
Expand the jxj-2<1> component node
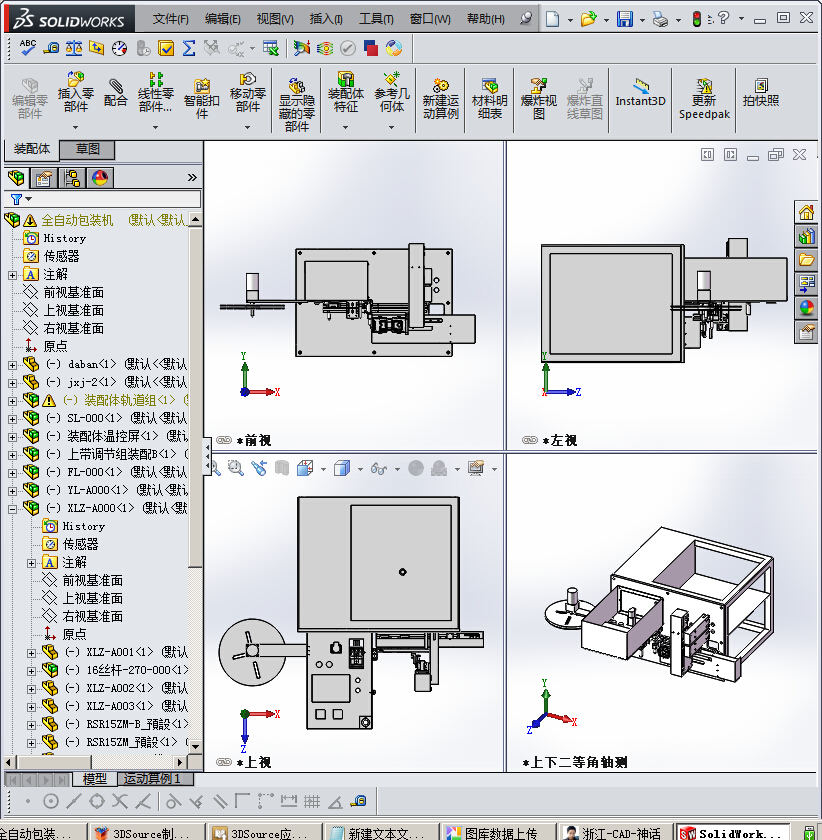click(x=12, y=384)
